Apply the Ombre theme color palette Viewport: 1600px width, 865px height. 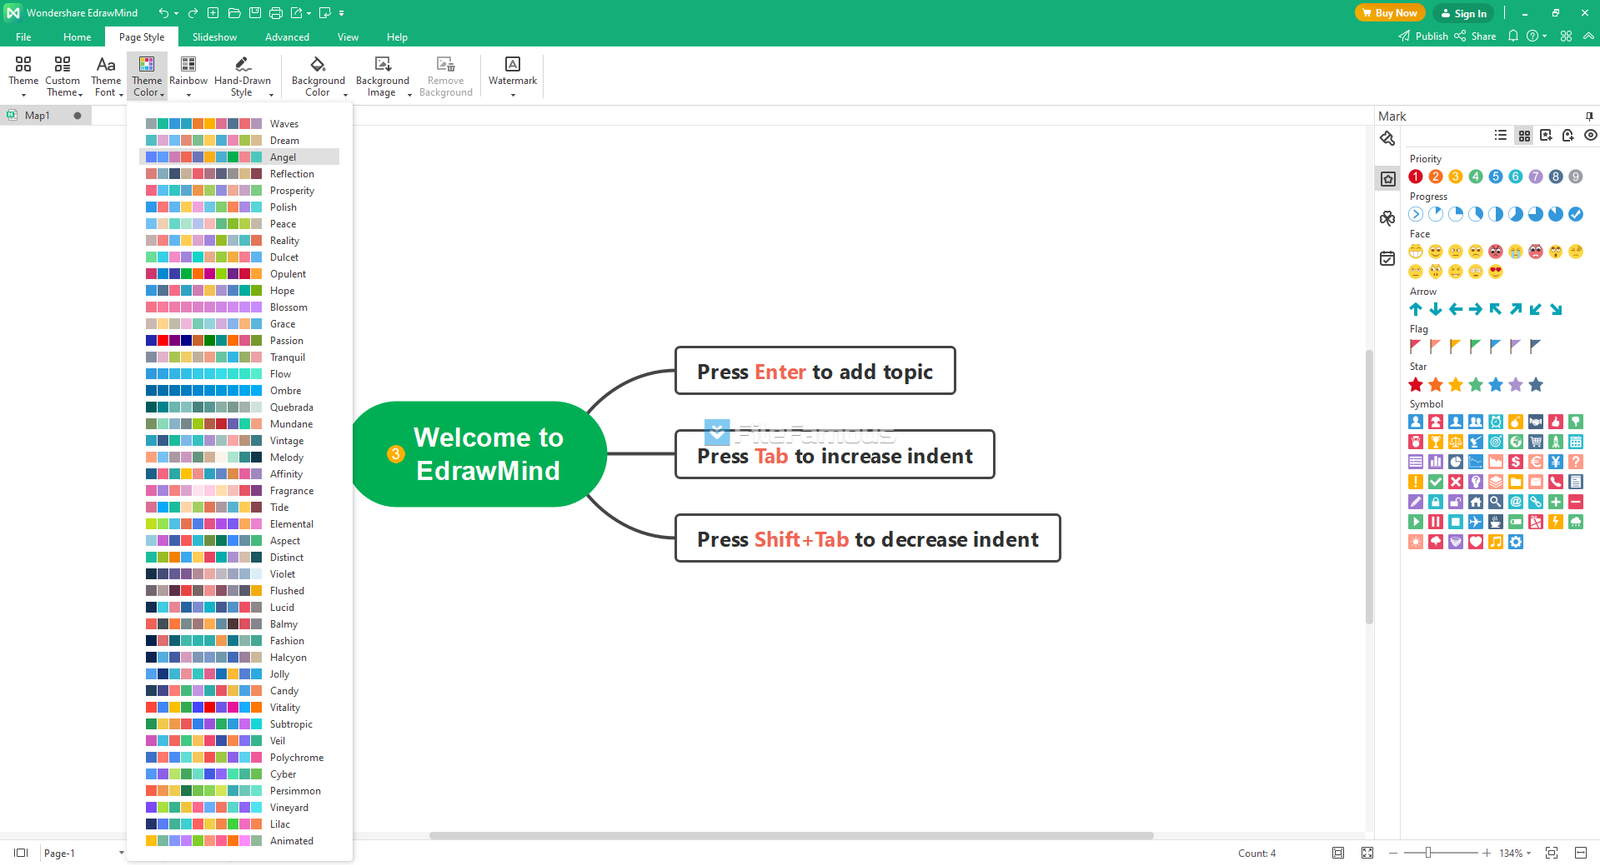[x=240, y=391]
